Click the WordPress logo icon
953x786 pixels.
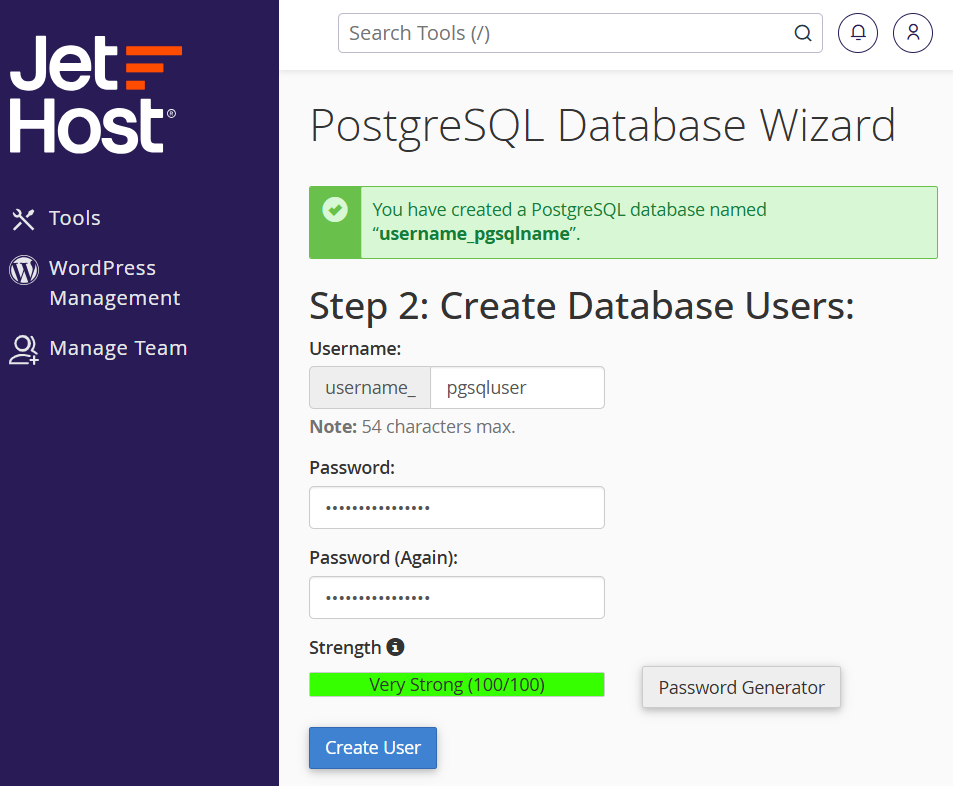[x=24, y=270]
